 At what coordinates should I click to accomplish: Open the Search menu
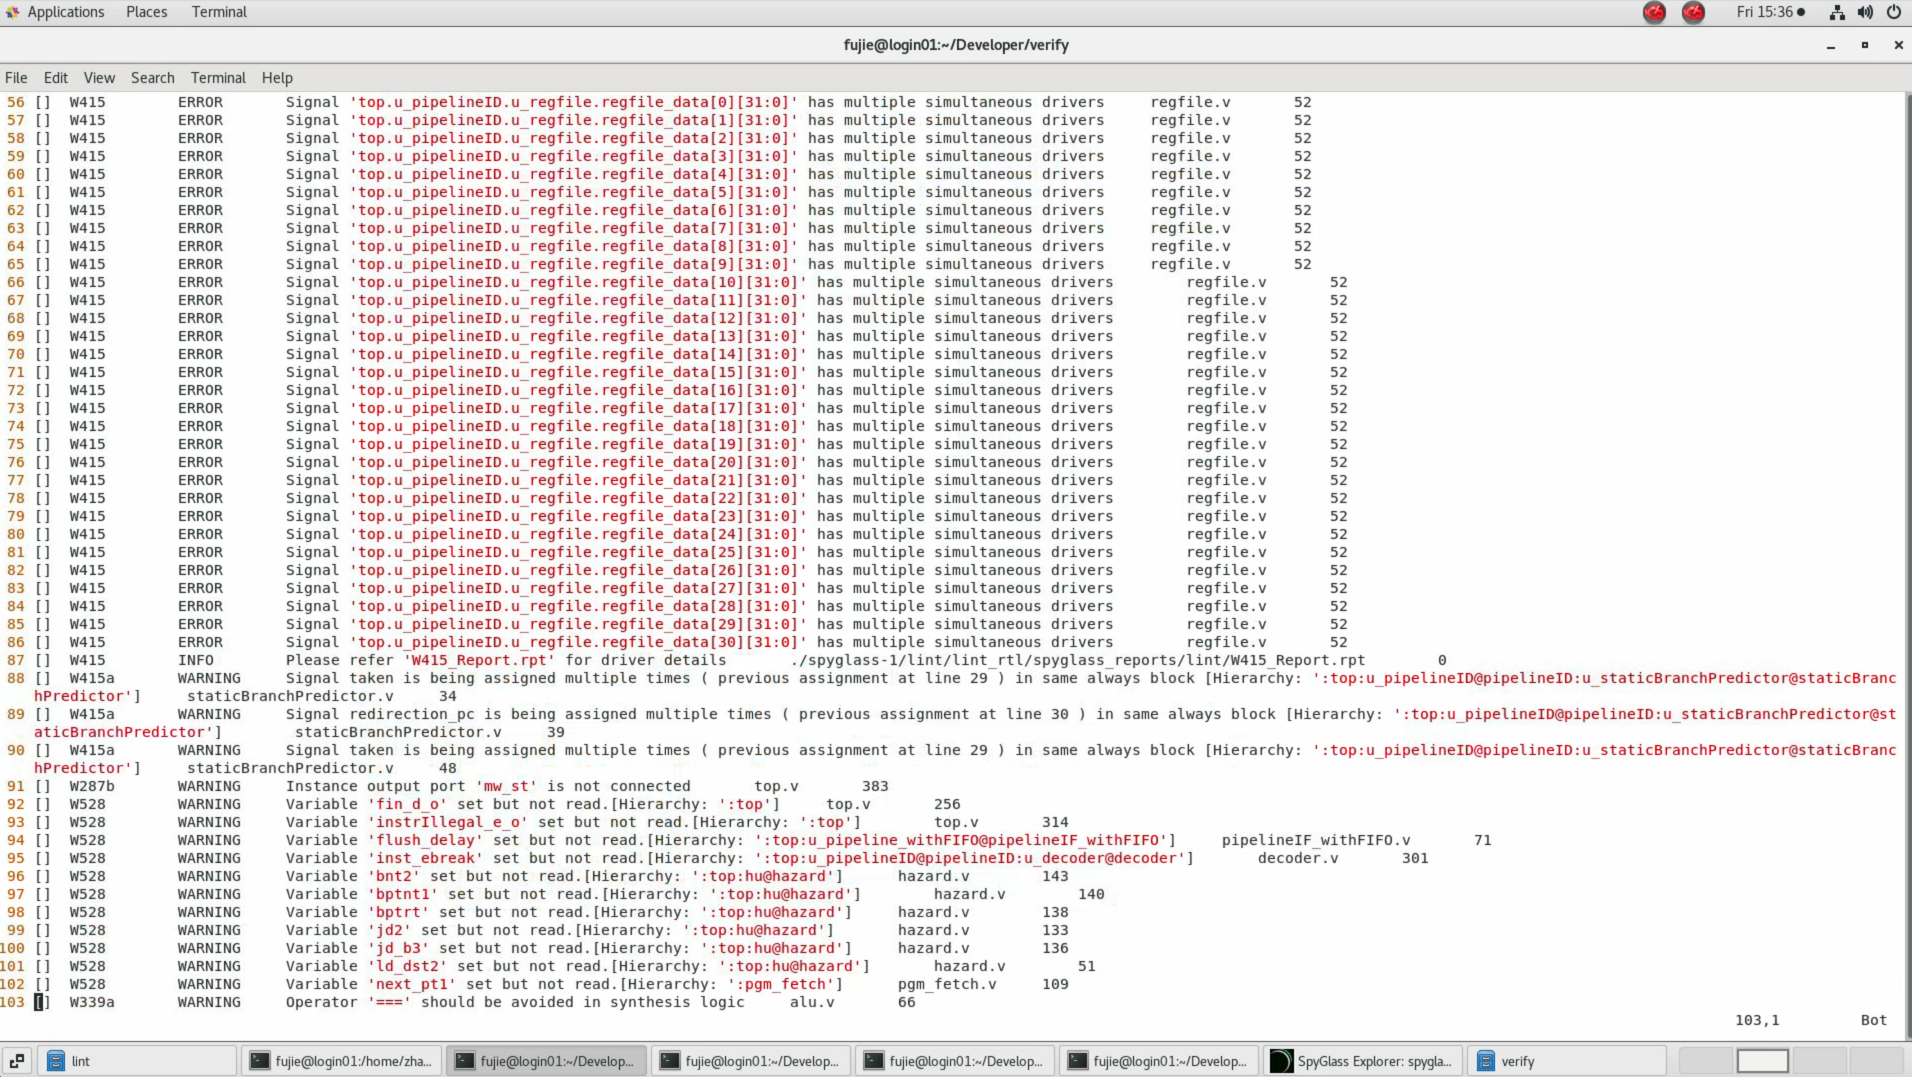152,78
